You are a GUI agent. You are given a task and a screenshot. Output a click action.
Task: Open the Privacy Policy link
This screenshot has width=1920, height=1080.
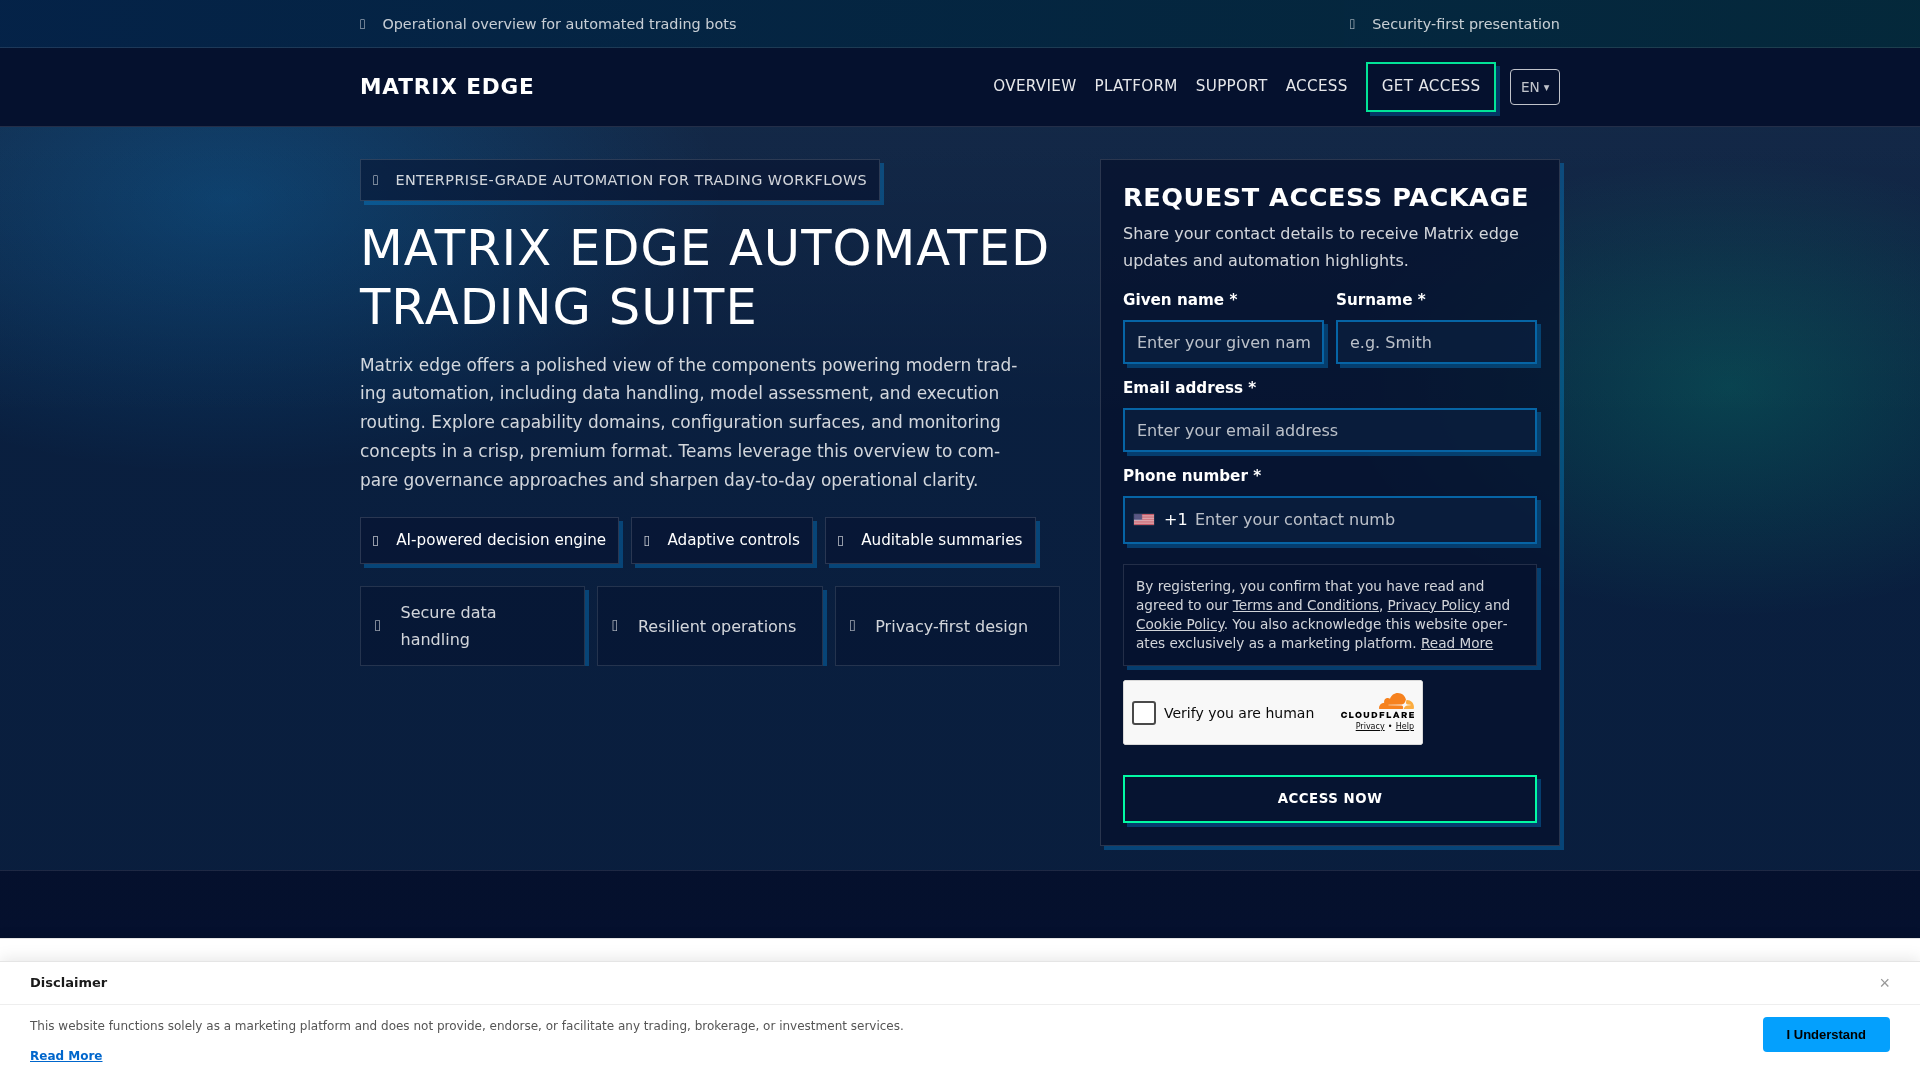click(x=1433, y=605)
